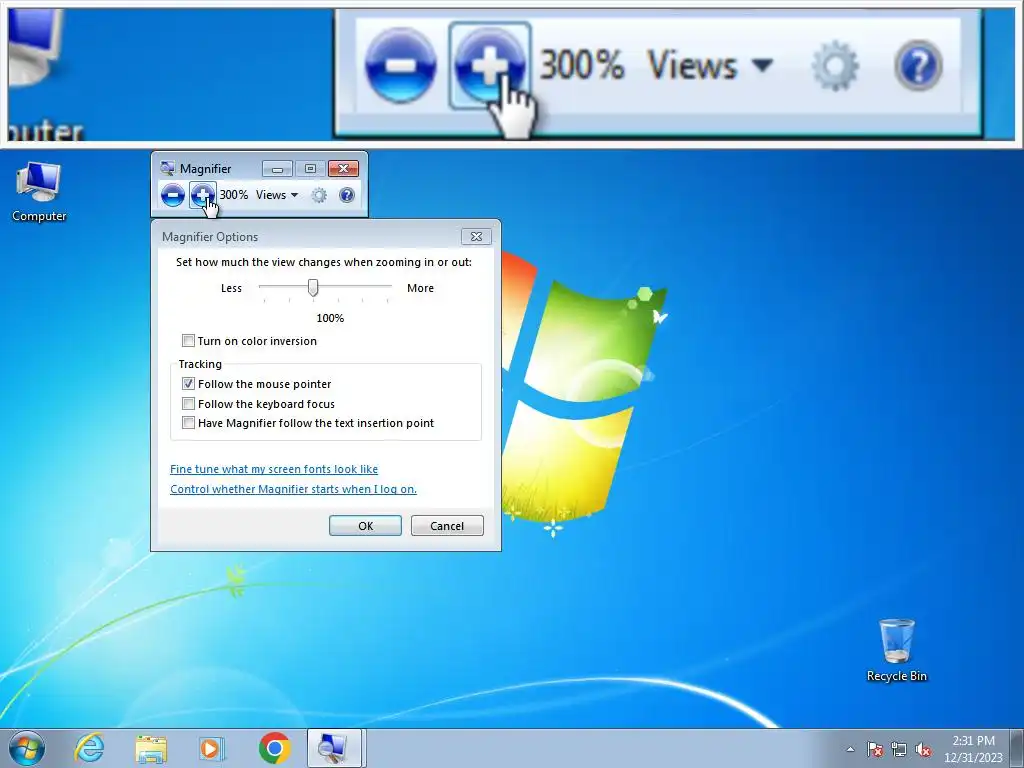Expand the Views dropdown in Magnifier
Image resolution: width=1024 pixels, height=768 pixels.
pyautogui.click(x=277, y=195)
